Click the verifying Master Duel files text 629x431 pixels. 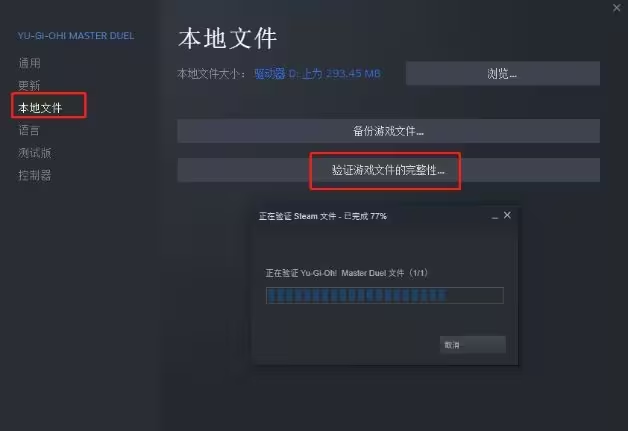coord(346,273)
